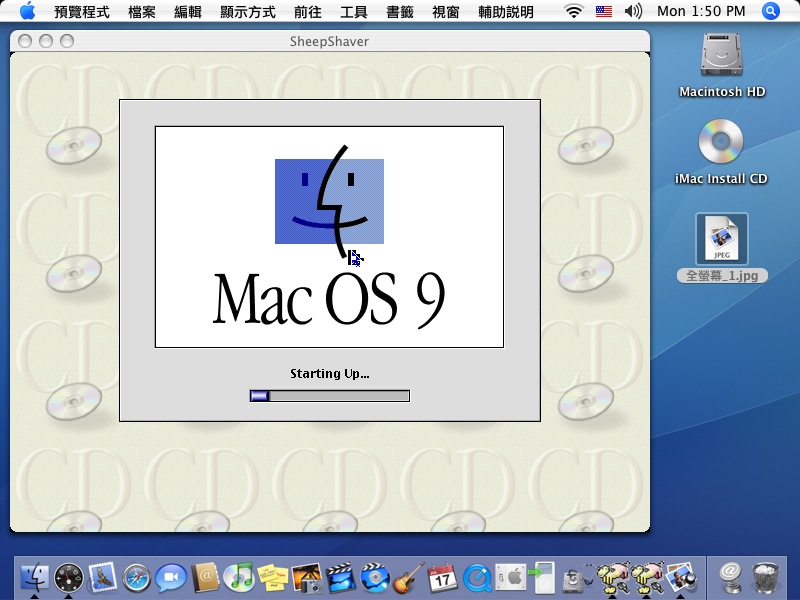800x600 pixels.
Task: Open the Apple menu
Action: [x=28, y=11]
